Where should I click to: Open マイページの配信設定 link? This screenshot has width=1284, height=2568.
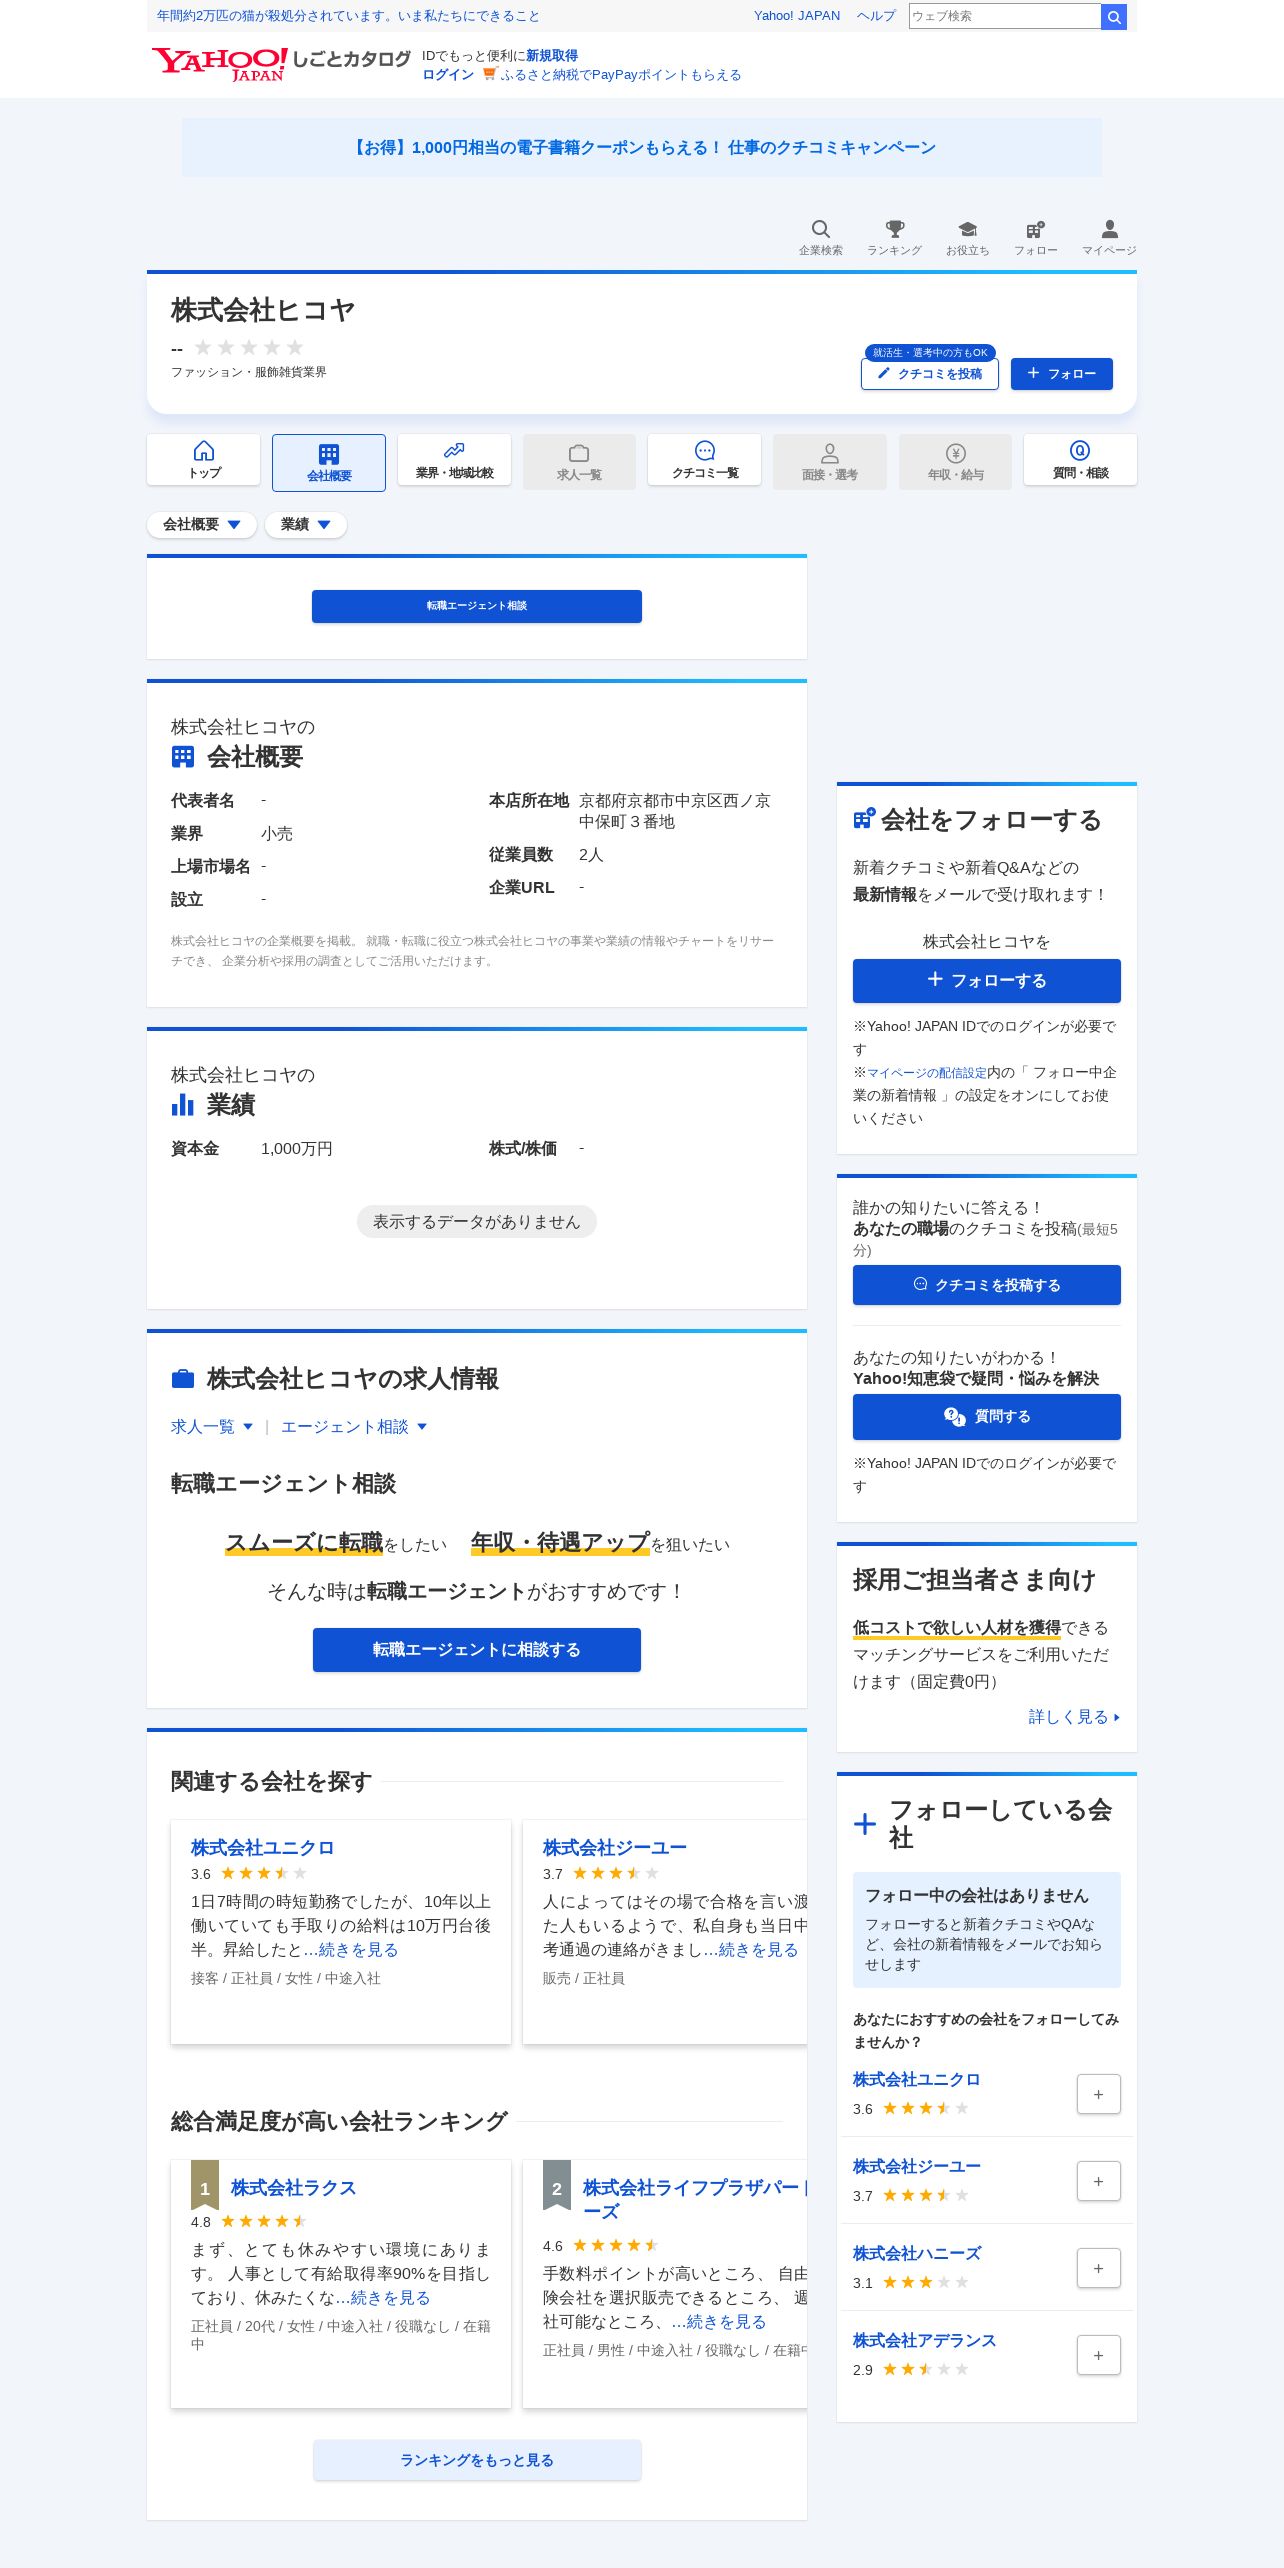pyautogui.click(x=927, y=1072)
